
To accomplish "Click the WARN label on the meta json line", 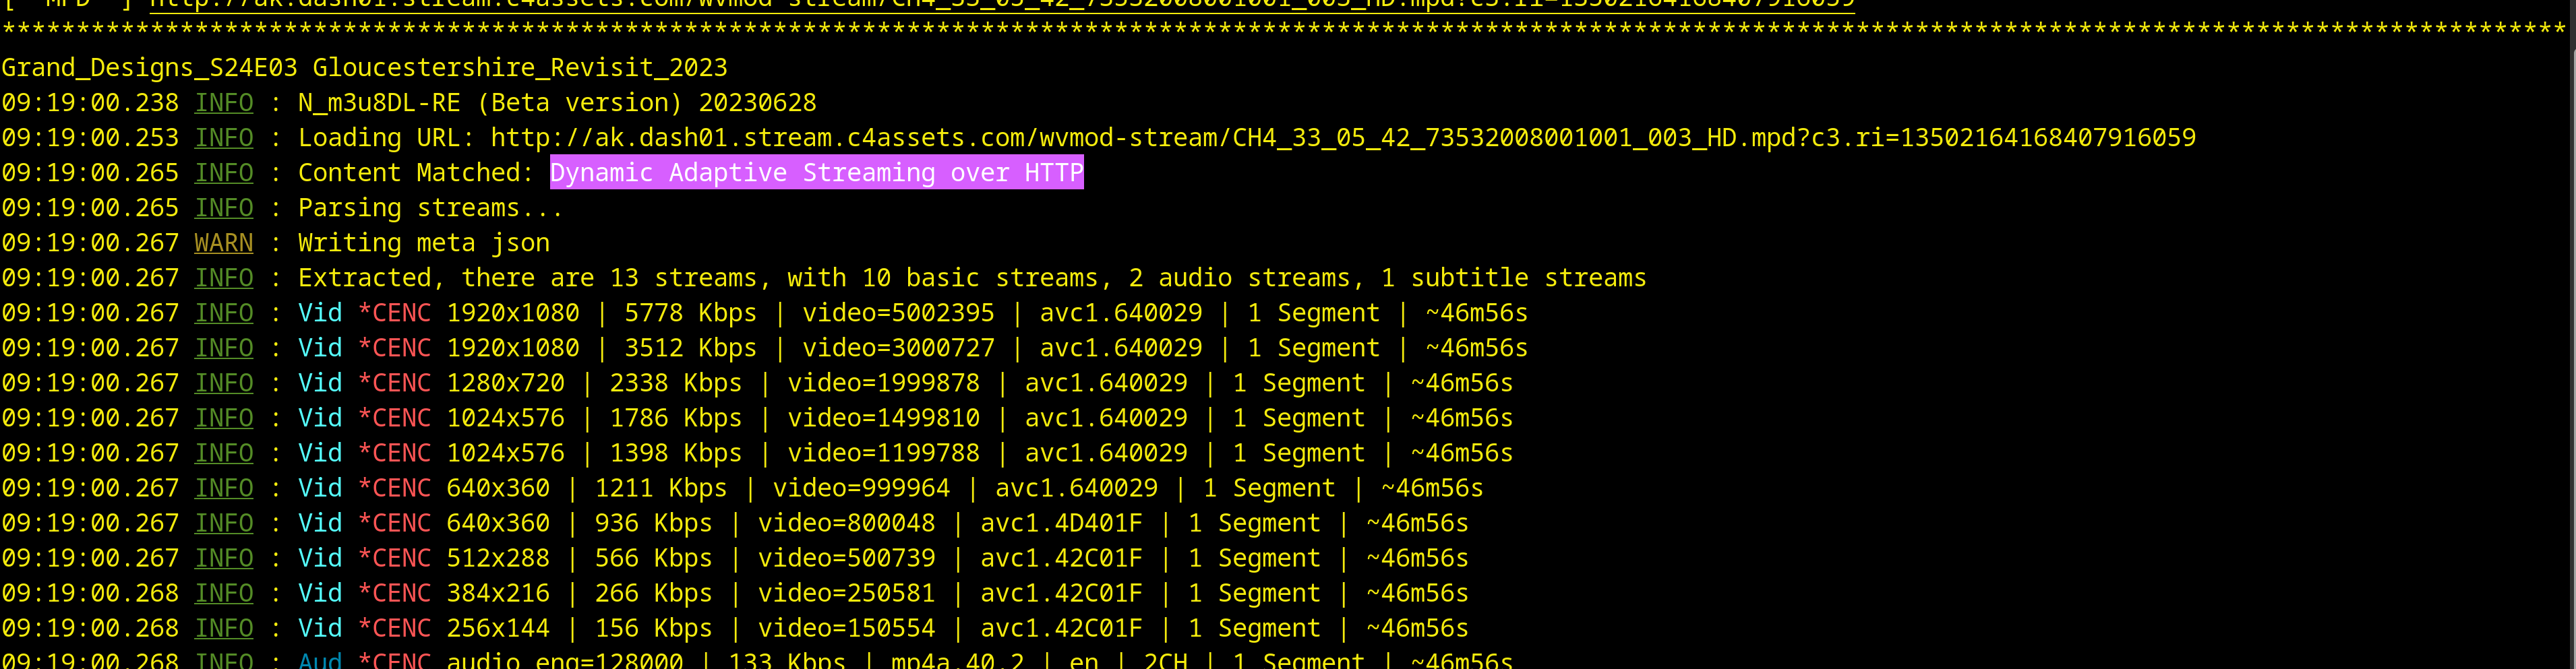I will [x=223, y=243].
